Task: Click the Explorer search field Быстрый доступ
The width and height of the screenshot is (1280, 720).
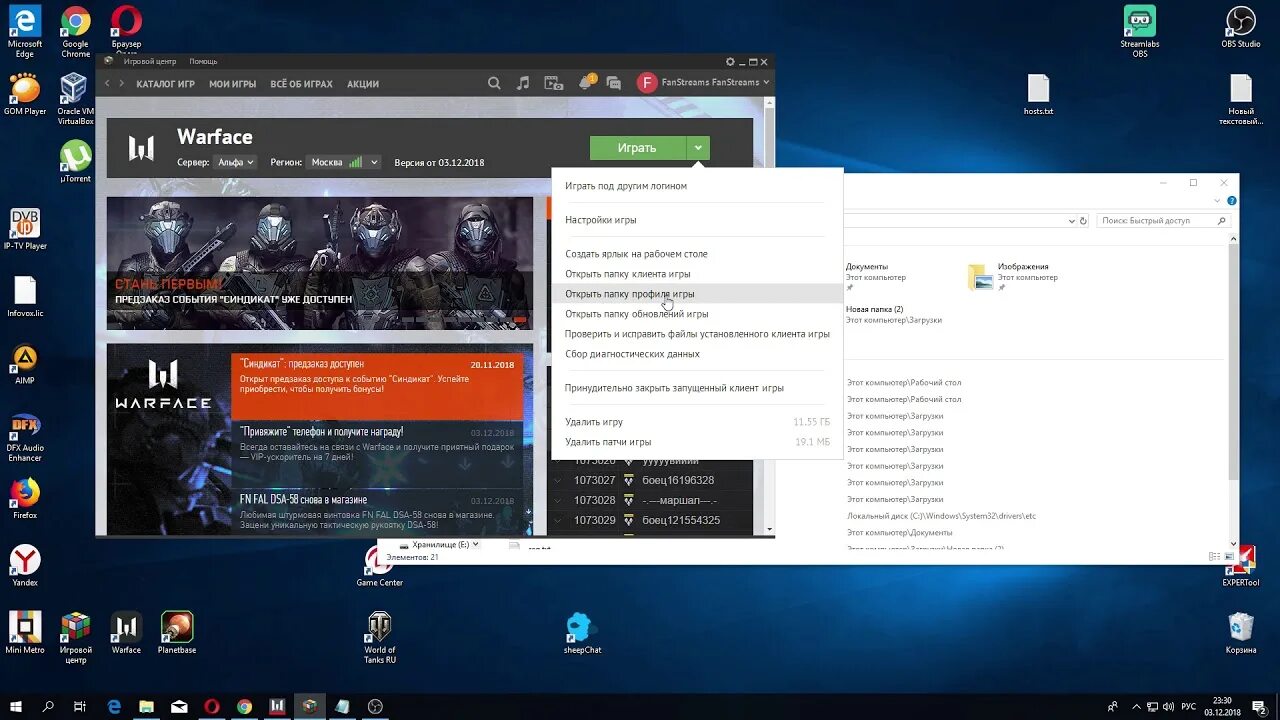Action: 1163,220
